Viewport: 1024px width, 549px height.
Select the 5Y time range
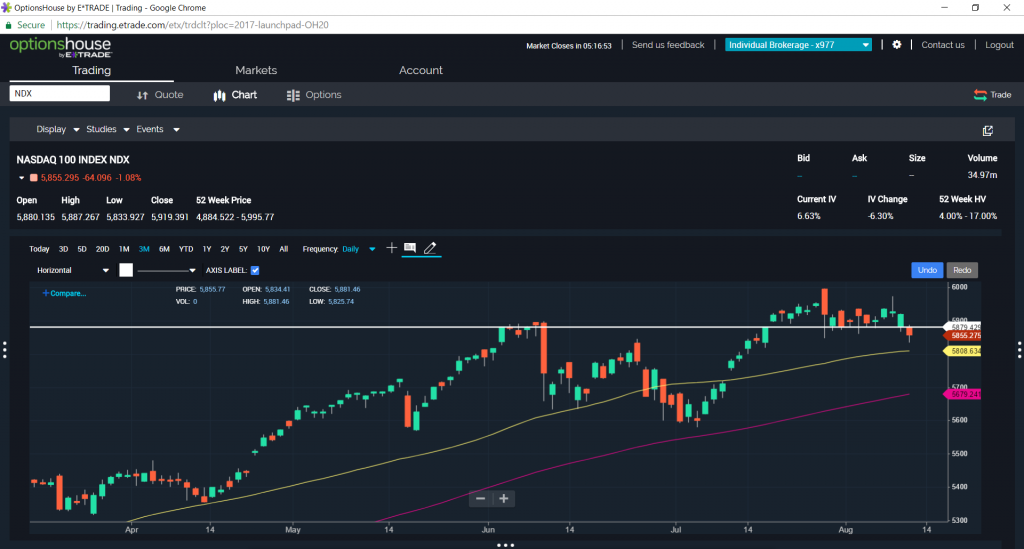(243, 249)
